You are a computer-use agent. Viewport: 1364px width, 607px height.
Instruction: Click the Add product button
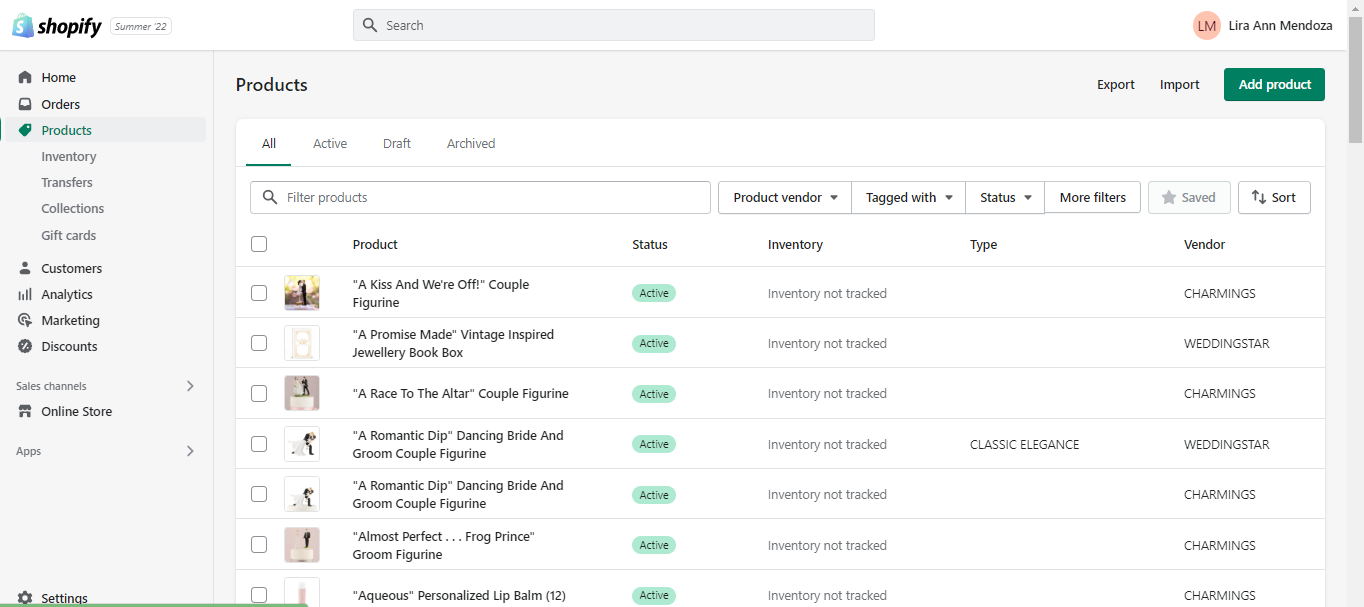(1274, 85)
